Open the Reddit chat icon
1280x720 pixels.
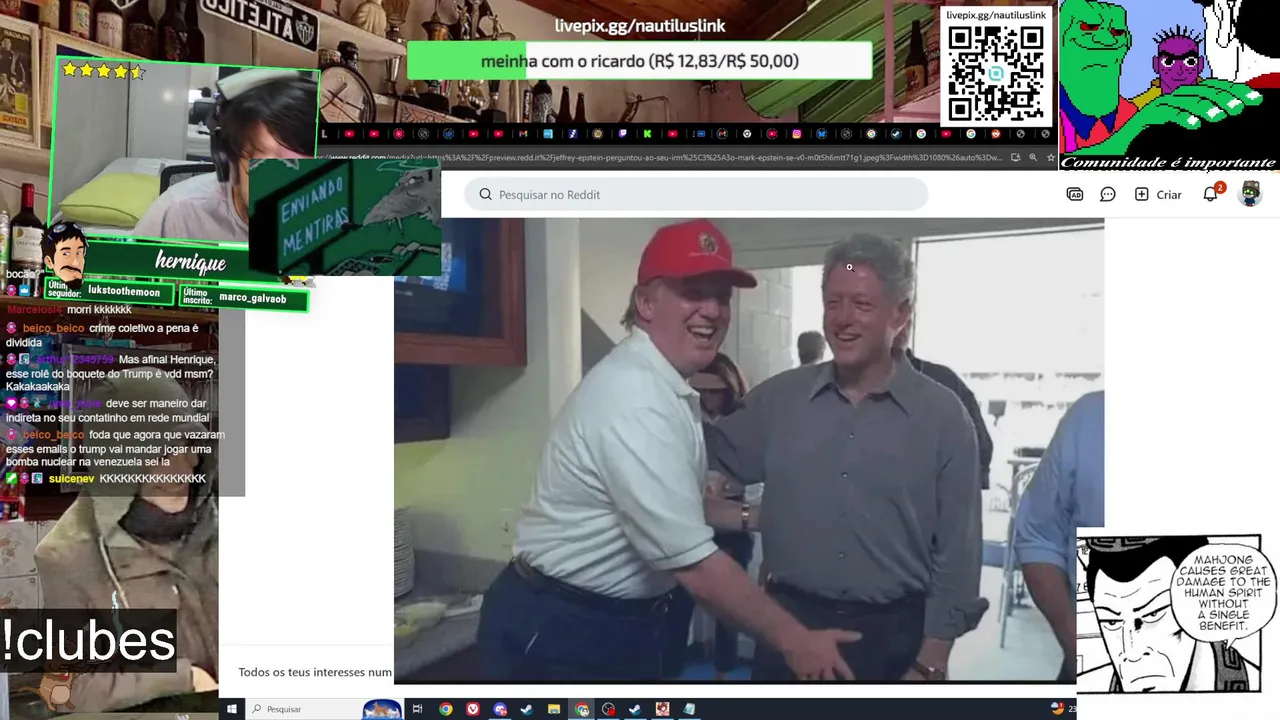coord(1108,194)
